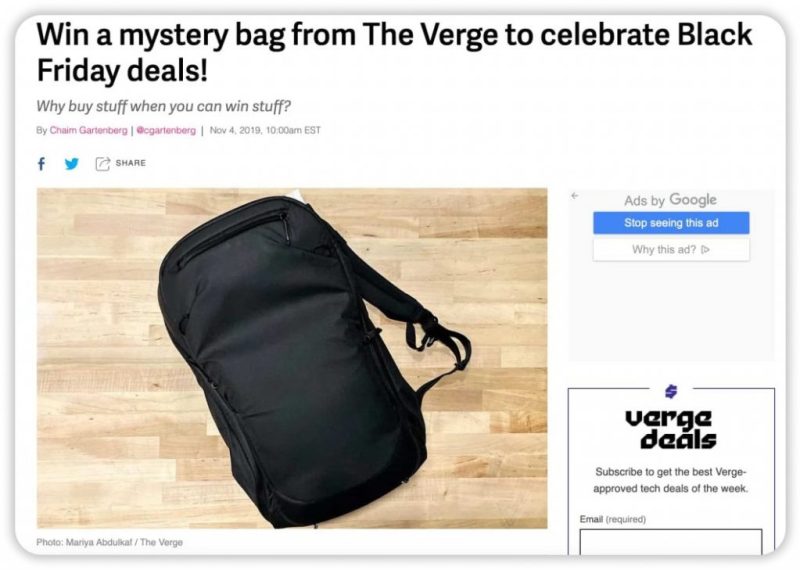Click the back arrow in the ad panel
This screenshot has width=800, height=570.
click(575, 195)
